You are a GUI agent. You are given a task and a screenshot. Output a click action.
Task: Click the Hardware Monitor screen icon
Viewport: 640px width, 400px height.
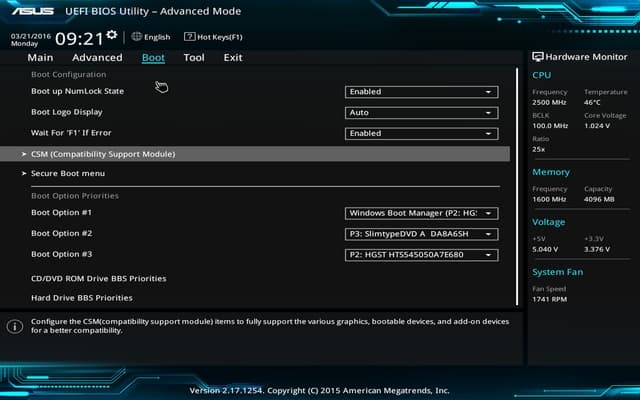click(x=538, y=57)
